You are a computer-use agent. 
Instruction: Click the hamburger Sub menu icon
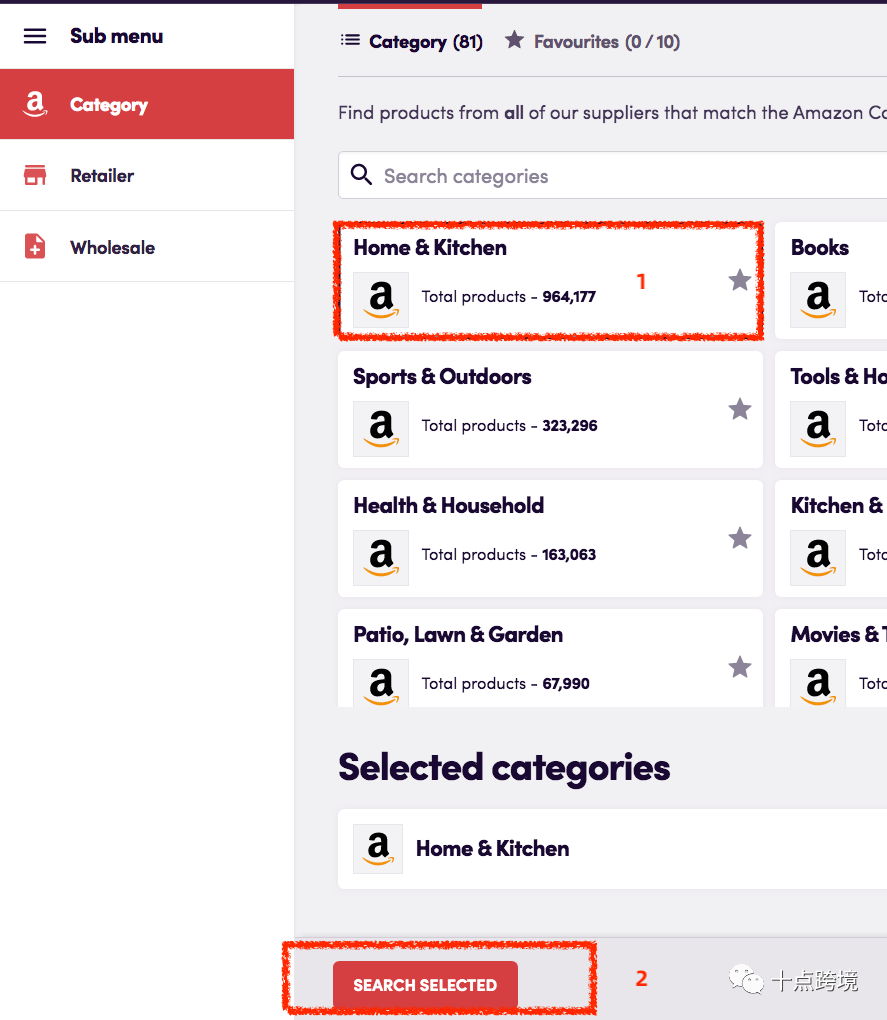[35, 36]
